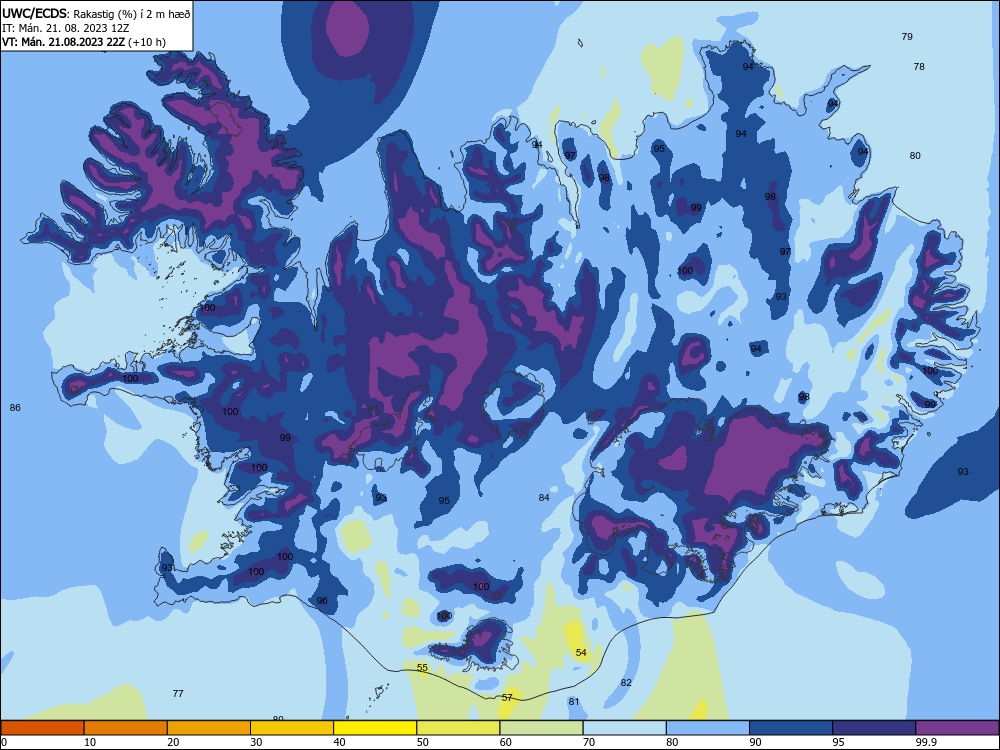The height and width of the screenshot is (750, 1000).
Task: Pick the humidity value 84 in central Iceland
Action: [544, 497]
